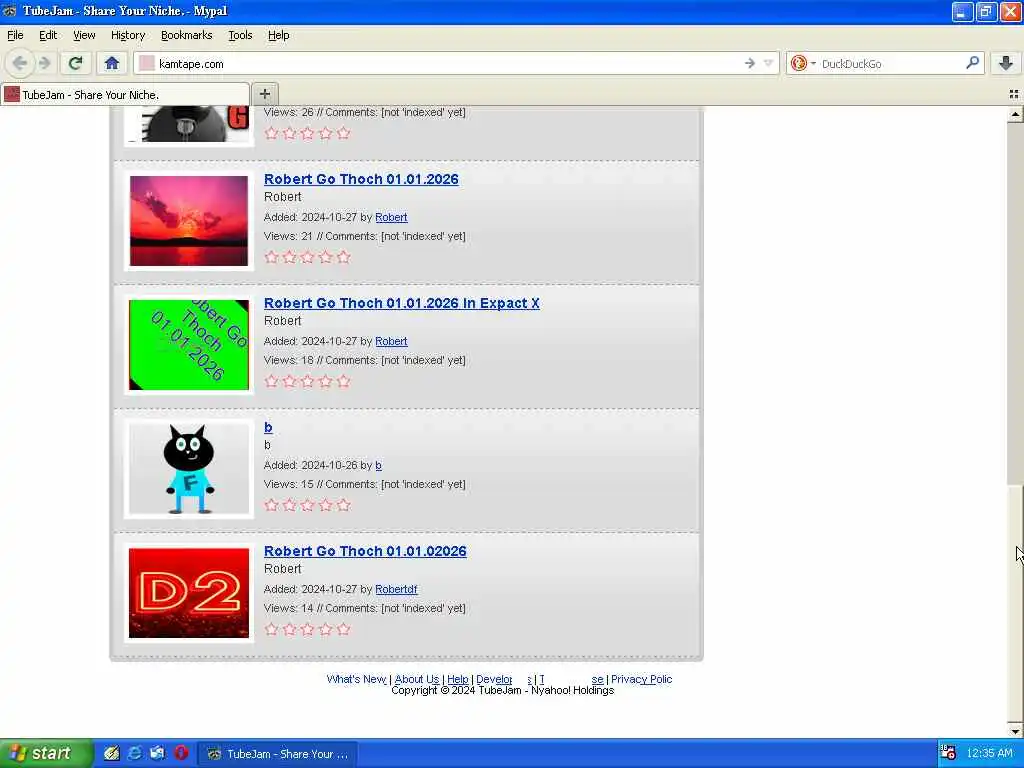Rate video b four stars
This screenshot has height=768, width=1024.
point(325,505)
